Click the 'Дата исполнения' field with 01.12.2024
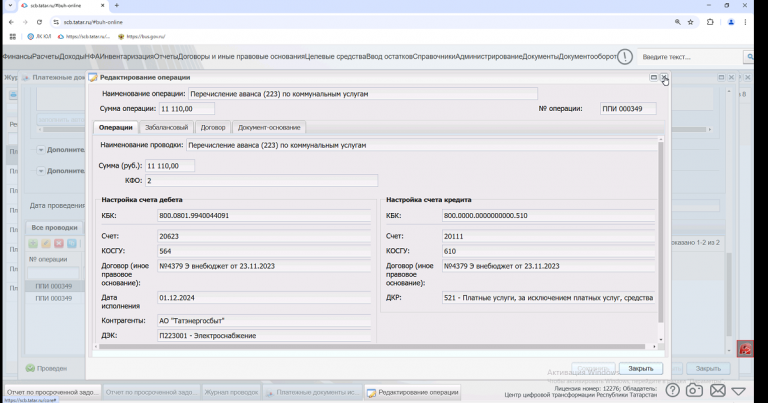768x403 pixels. 264,298
